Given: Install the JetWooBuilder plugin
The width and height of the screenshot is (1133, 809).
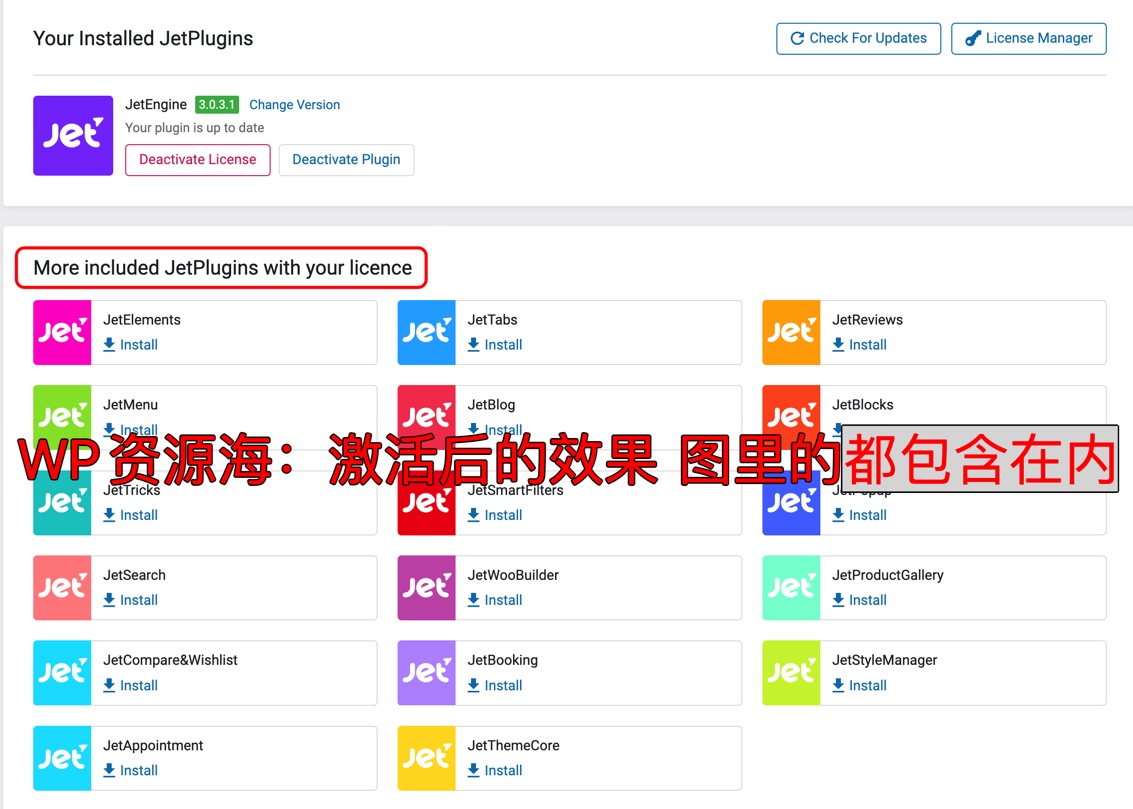Looking at the screenshot, I should (495, 600).
